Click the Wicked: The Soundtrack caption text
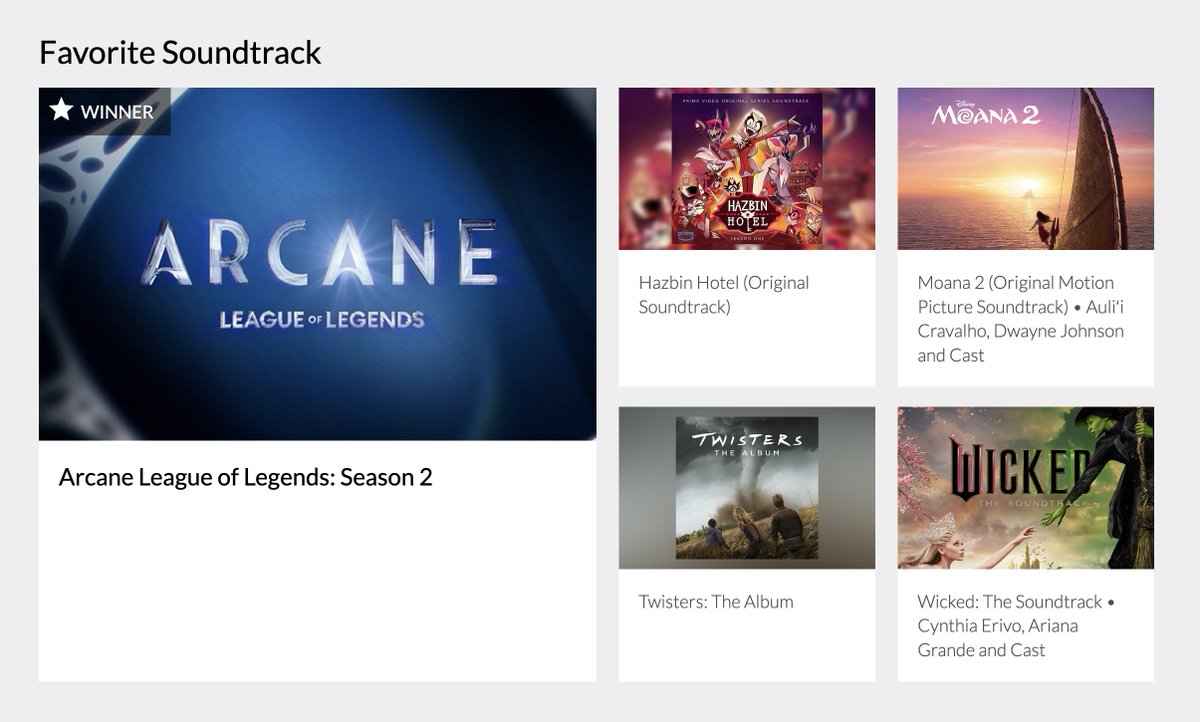 click(x=1016, y=626)
